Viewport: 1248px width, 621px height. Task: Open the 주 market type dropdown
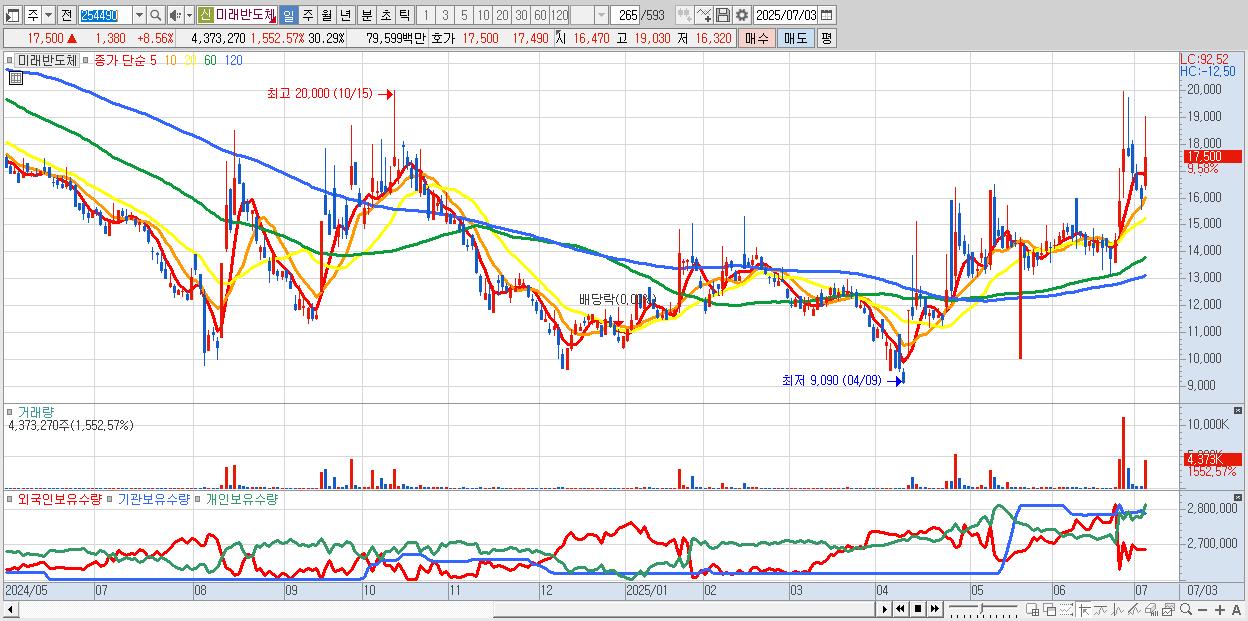(x=48, y=15)
